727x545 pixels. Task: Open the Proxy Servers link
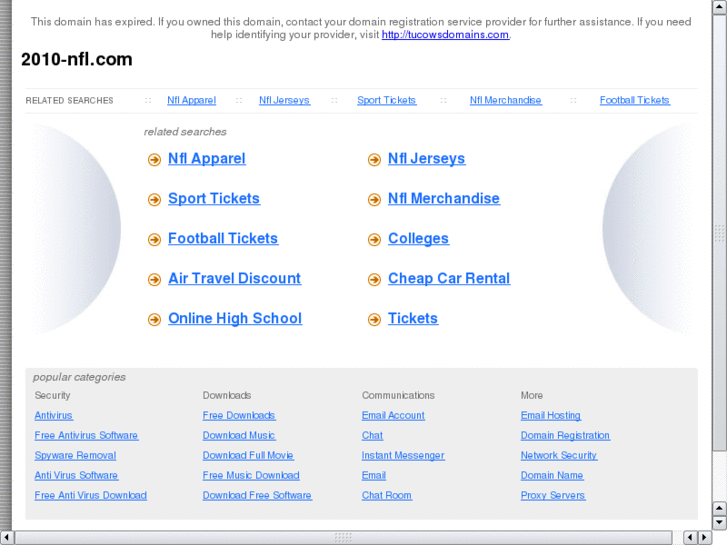click(553, 495)
